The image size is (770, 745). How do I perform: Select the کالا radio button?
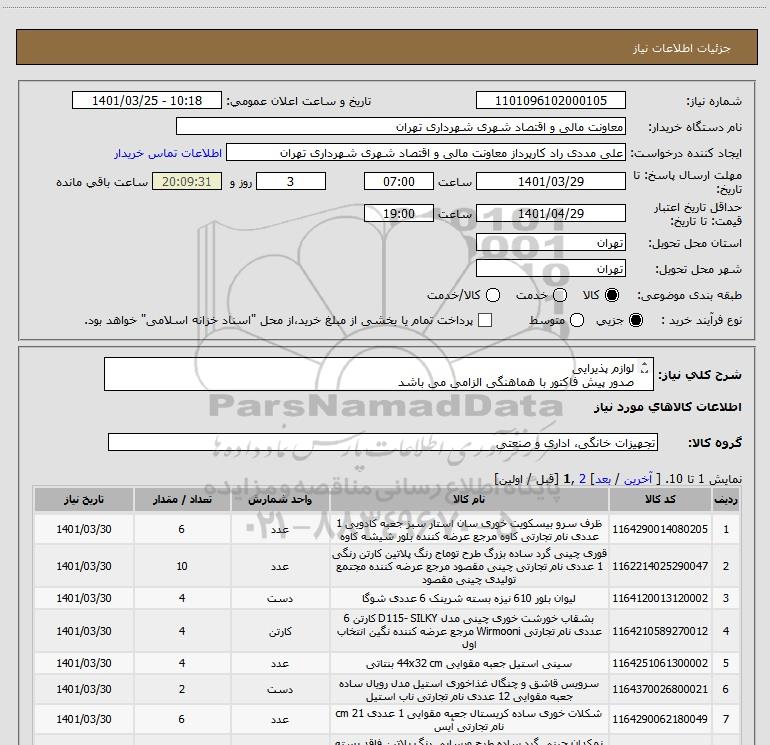(x=612, y=295)
